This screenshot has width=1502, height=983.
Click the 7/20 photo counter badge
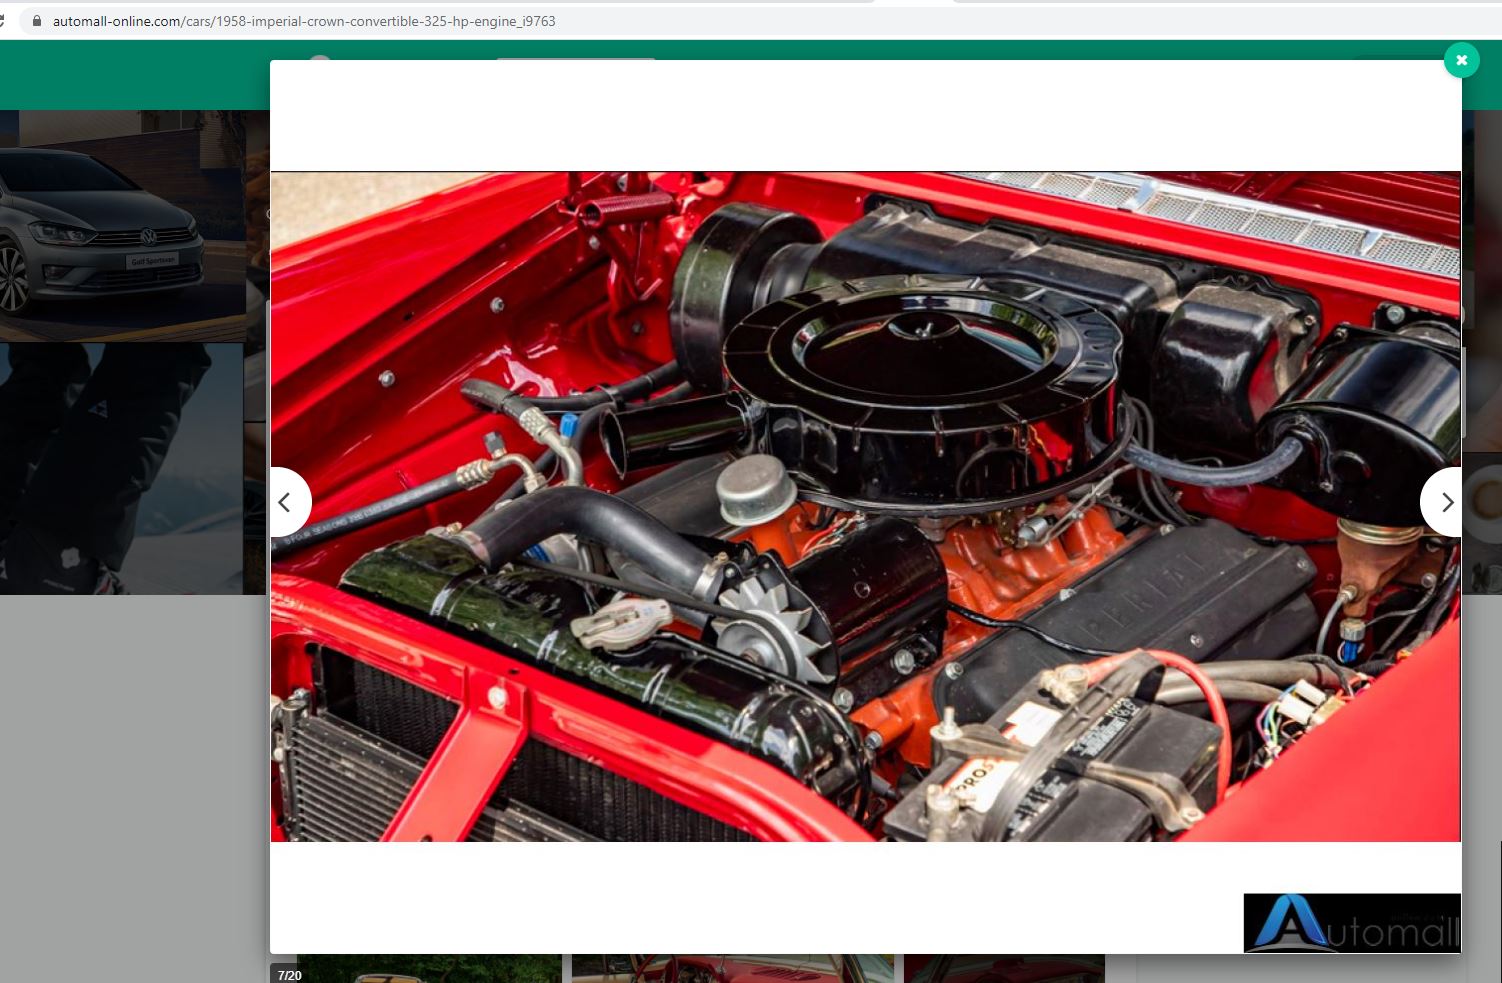[289, 975]
